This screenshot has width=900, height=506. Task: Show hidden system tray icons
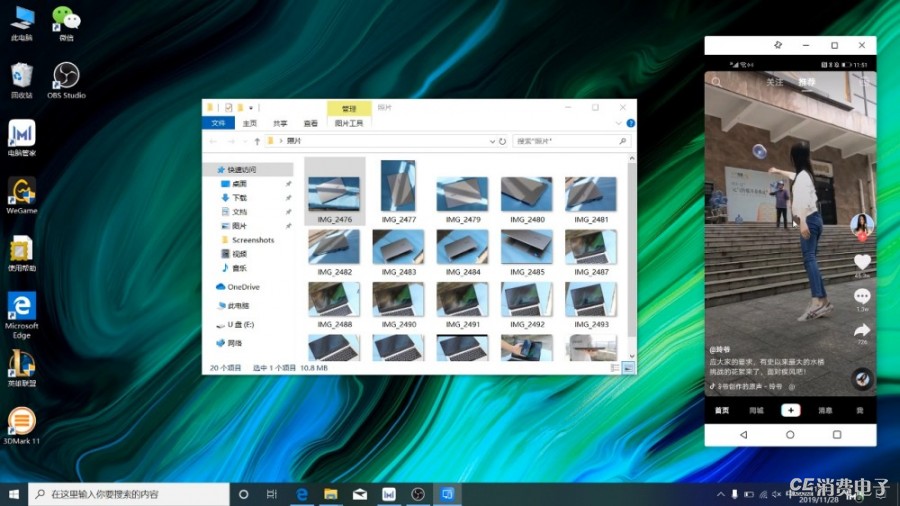click(x=720, y=494)
